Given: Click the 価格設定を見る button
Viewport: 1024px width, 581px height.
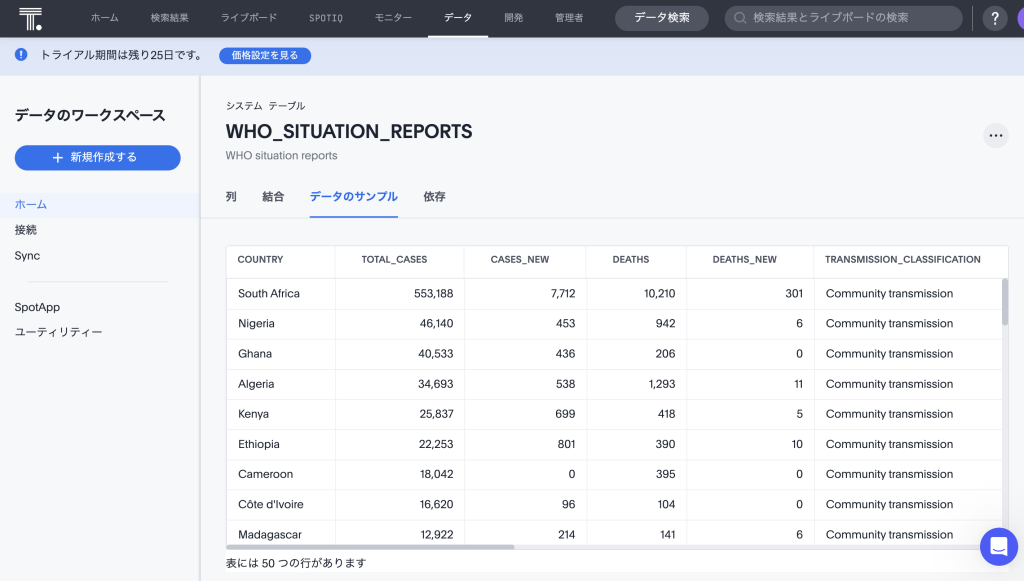Looking at the screenshot, I should pyautogui.click(x=265, y=56).
